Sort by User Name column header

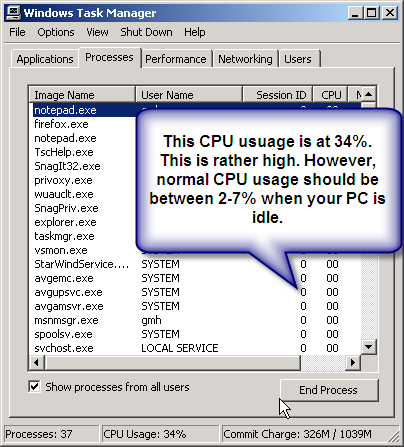coord(189,95)
